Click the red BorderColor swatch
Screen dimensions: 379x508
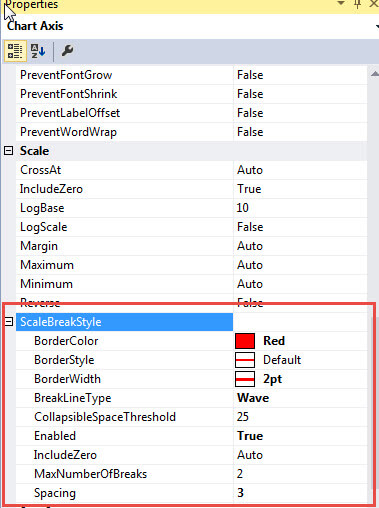pos(245,341)
